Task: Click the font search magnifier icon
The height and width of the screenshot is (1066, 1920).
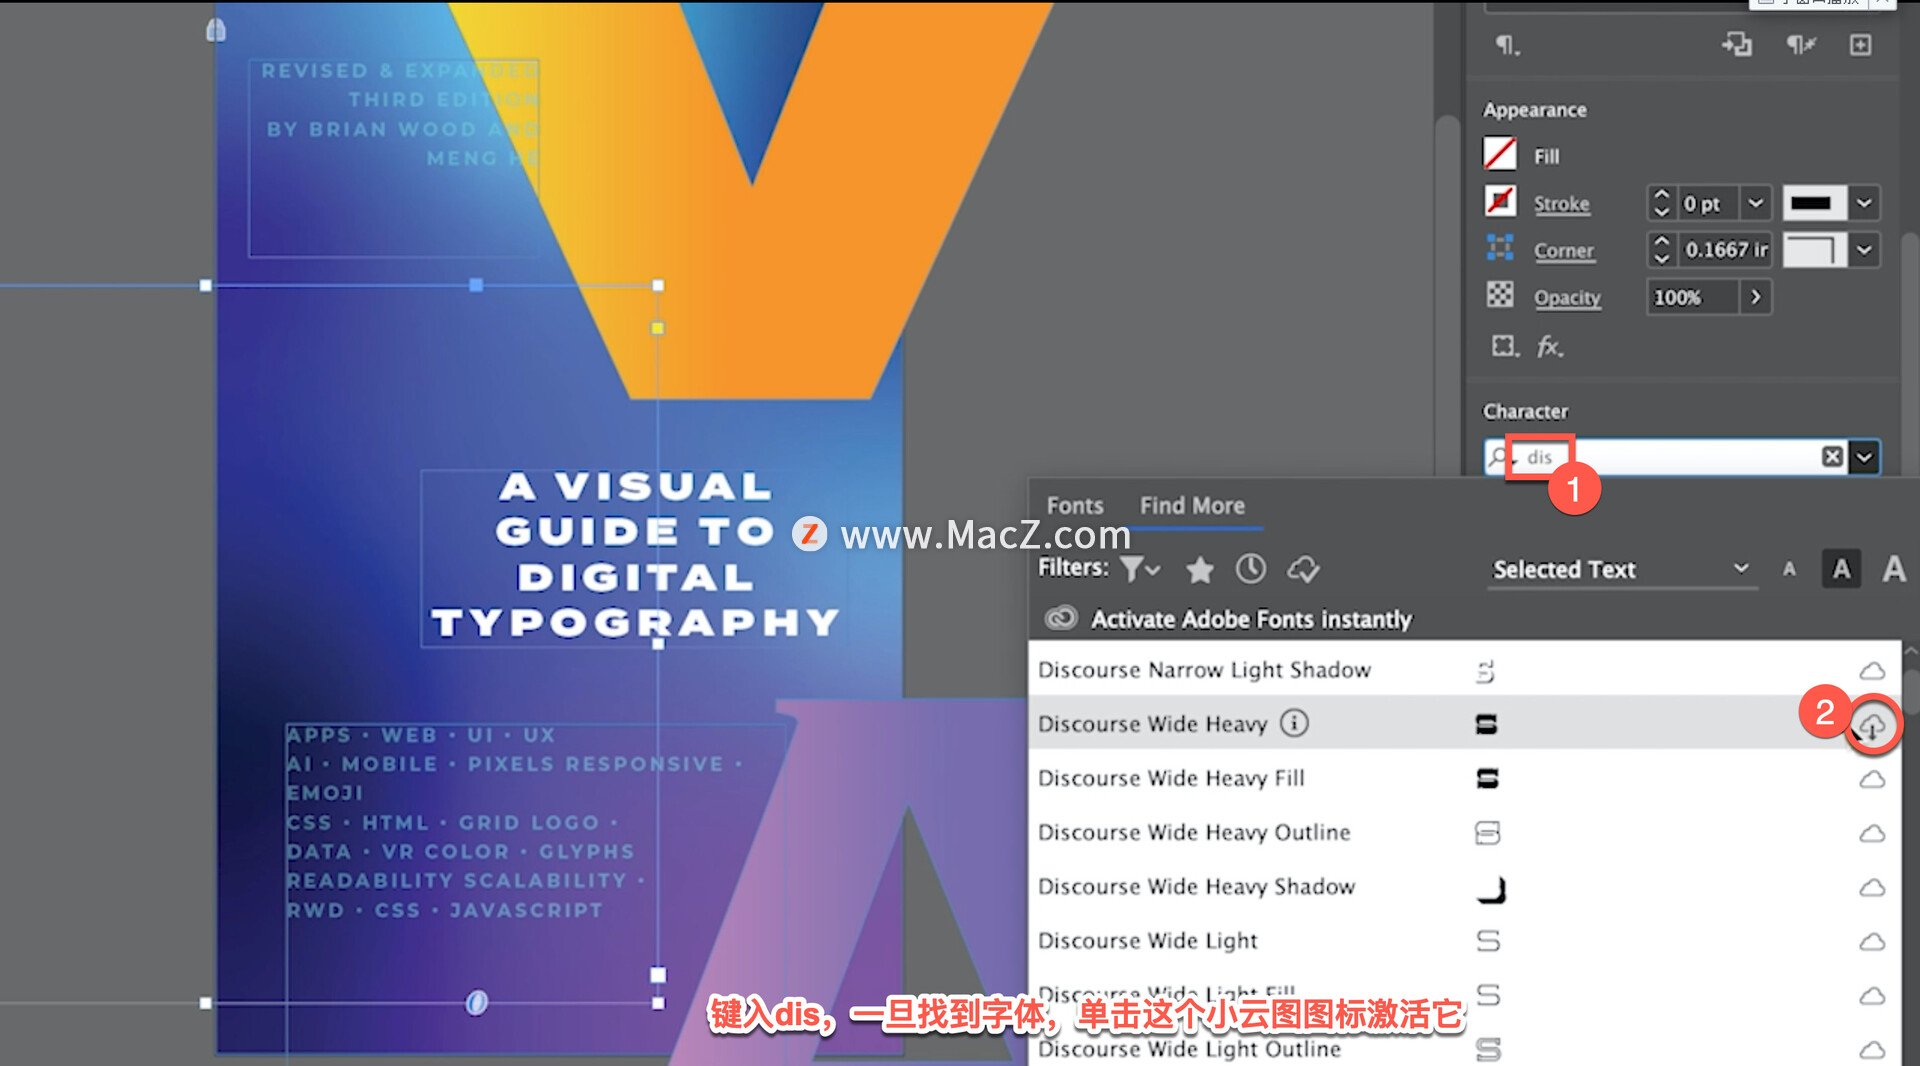Action: [1498, 457]
